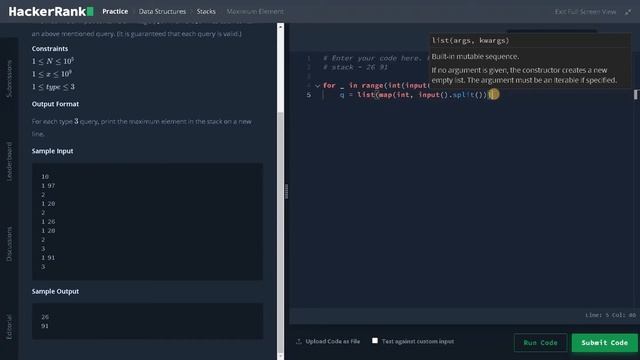Click the 'Built-in mutable sequence.' tooltip text
The width and height of the screenshot is (640, 360).
(475, 56)
